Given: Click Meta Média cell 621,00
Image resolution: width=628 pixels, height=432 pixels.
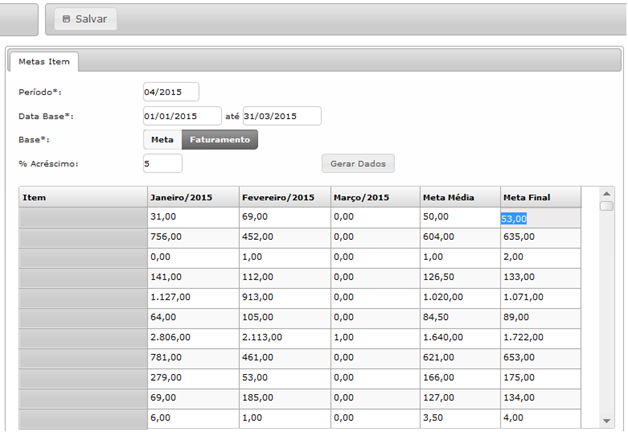Looking at the screenshot, I should click(x=460, y=357).
